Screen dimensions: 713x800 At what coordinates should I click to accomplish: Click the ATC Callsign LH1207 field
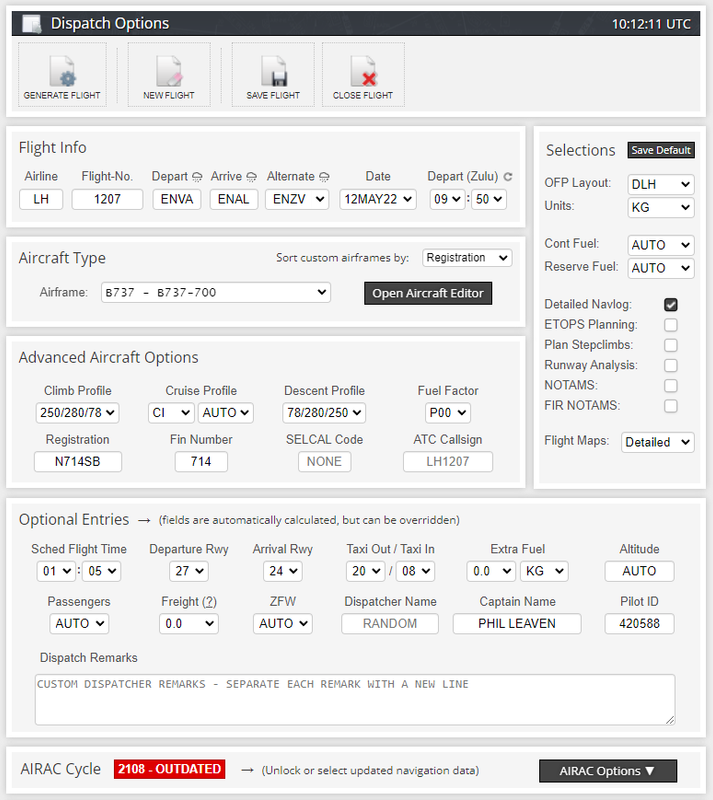448,462
